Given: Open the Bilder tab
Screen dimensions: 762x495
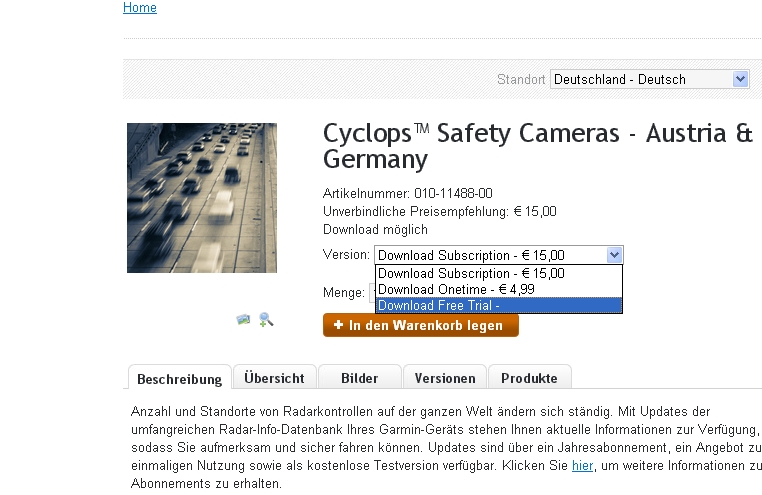Looking at the screenshot, I should (x=360, y=378).
